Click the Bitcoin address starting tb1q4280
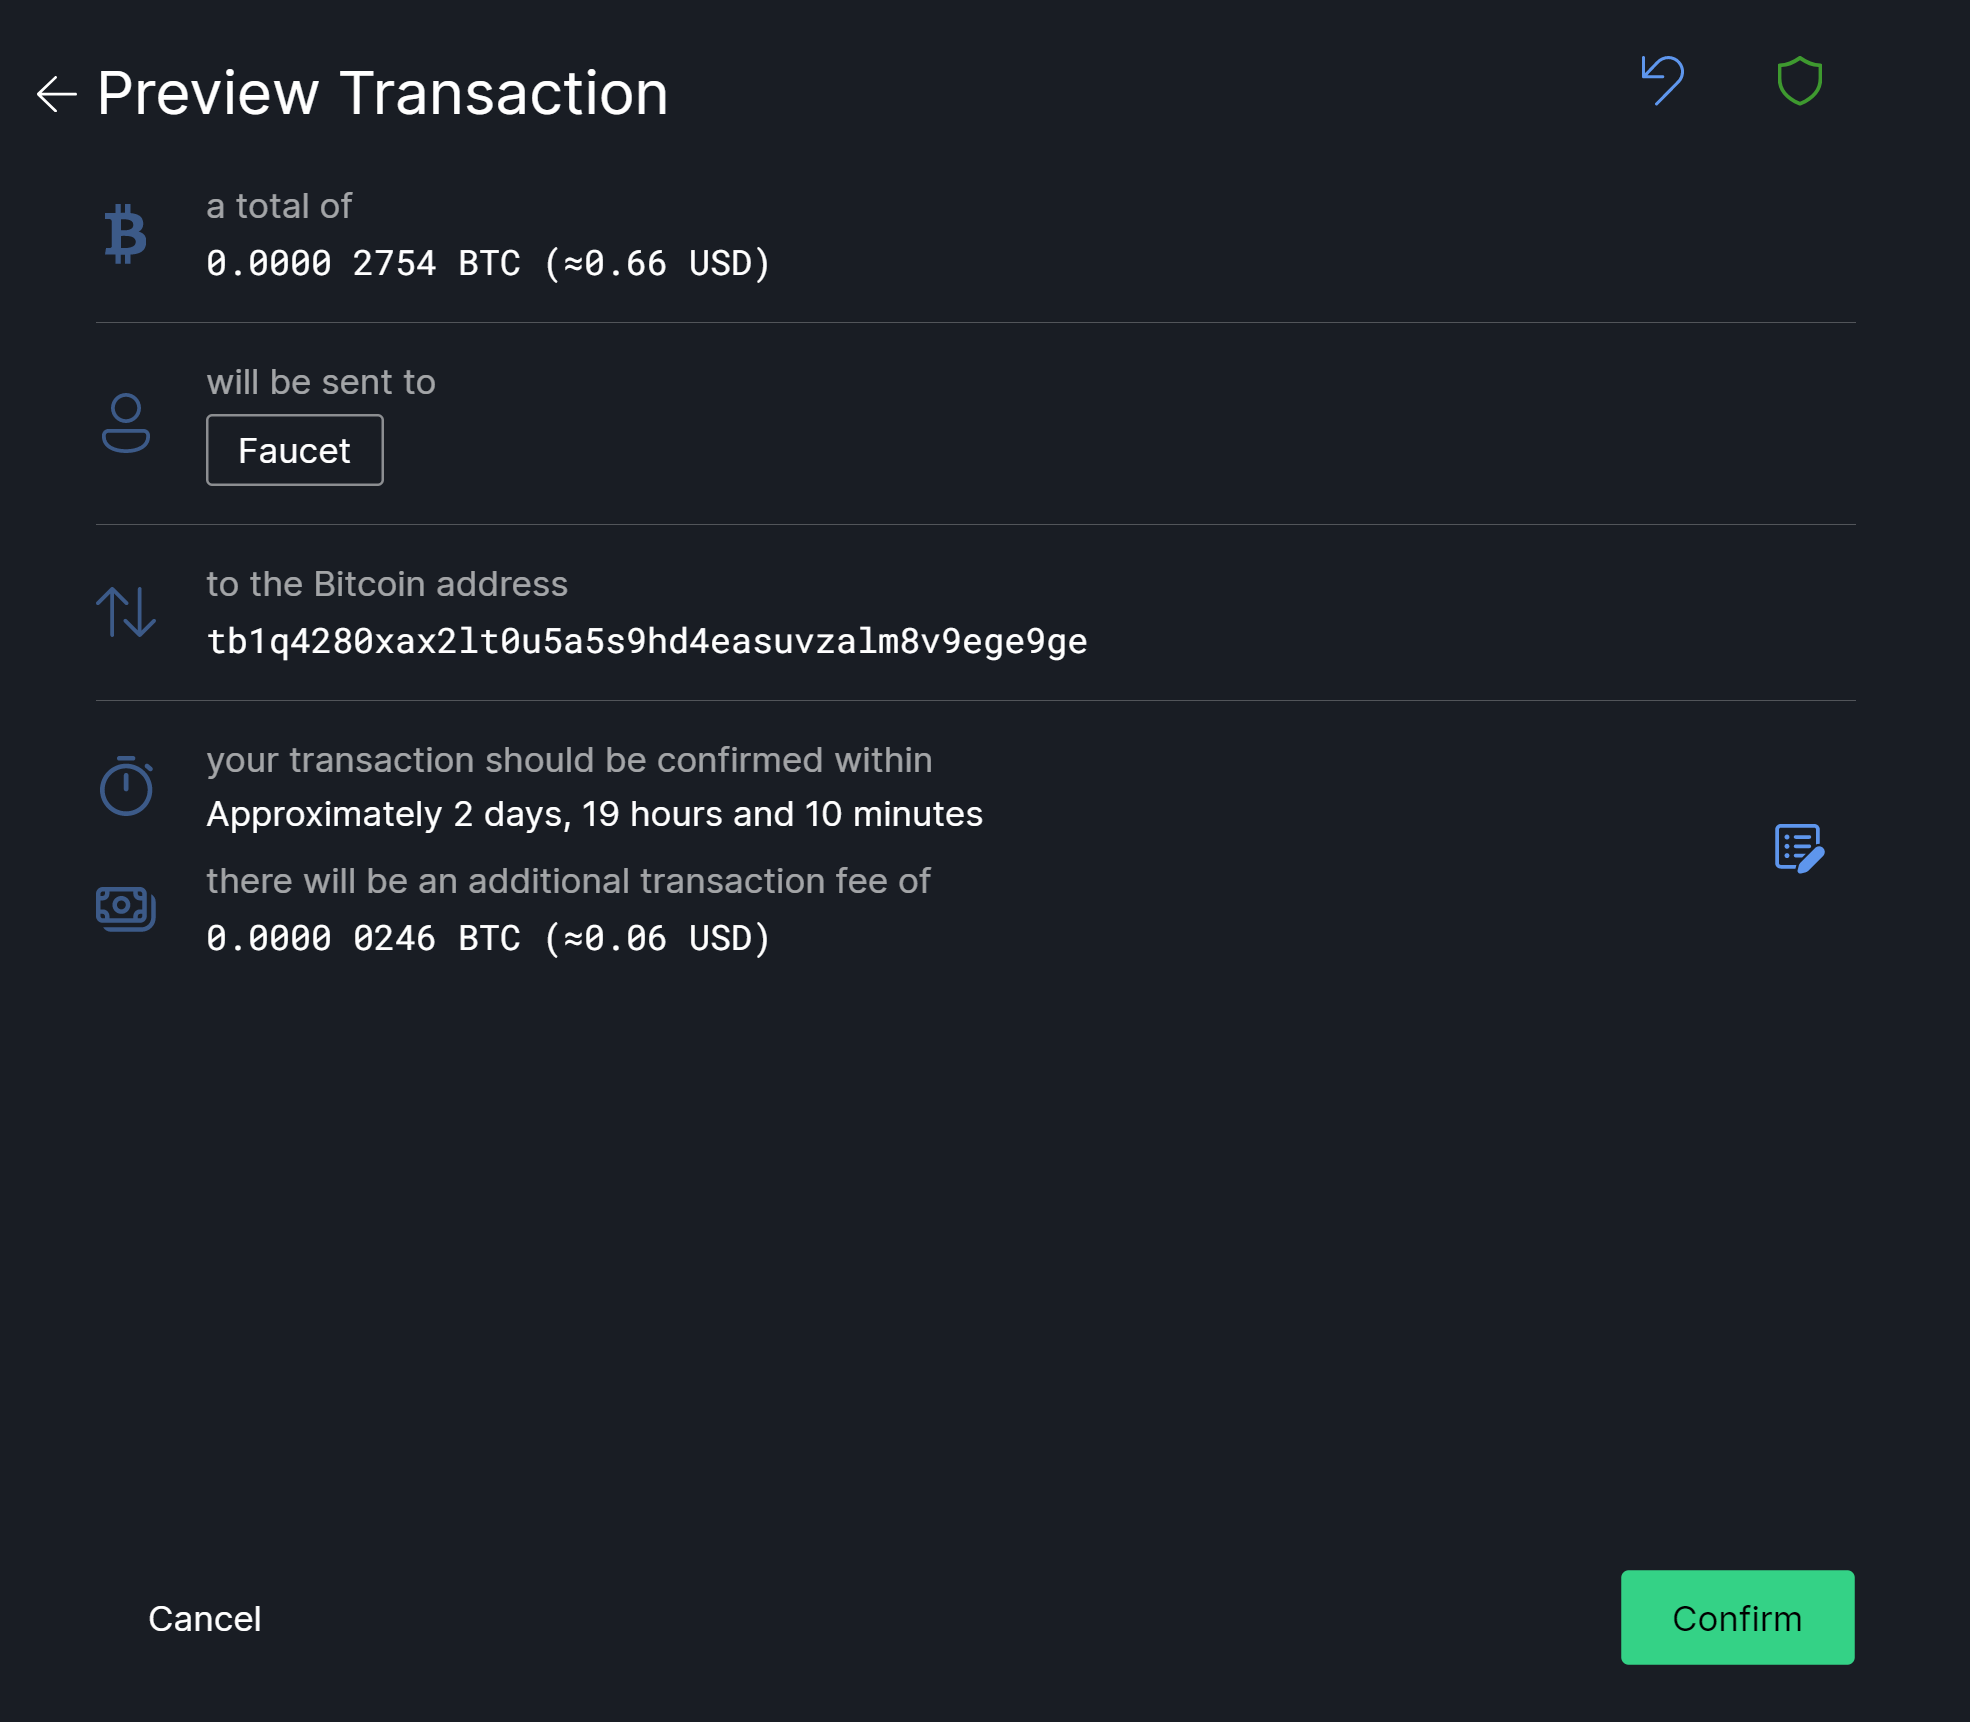The image size is (1970, 1722). (x=646, y=641)
